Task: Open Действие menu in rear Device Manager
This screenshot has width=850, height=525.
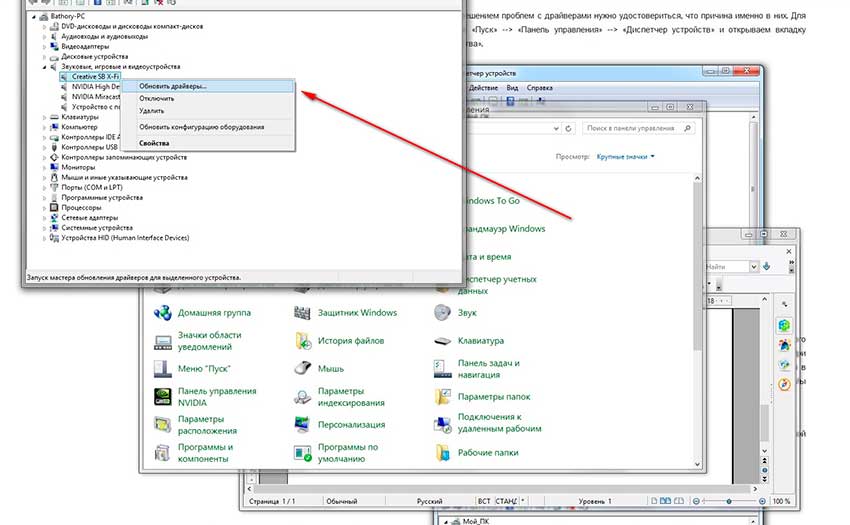Action: point(482,88)
